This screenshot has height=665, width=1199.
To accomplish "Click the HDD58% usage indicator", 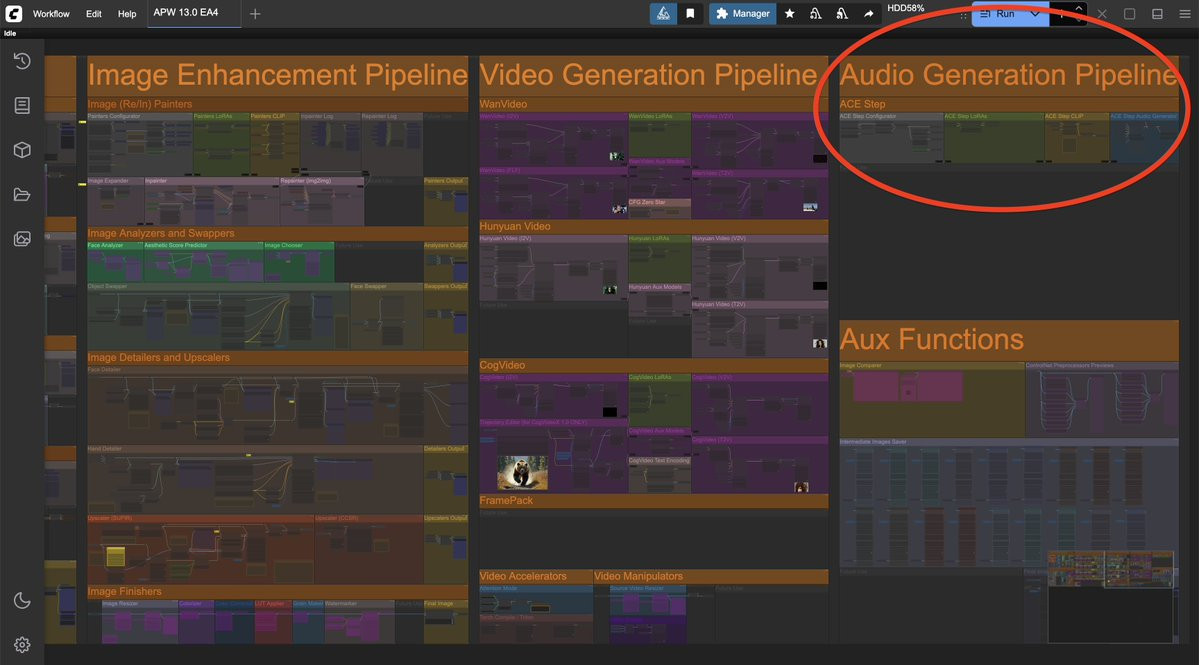I will pos(905,8).
